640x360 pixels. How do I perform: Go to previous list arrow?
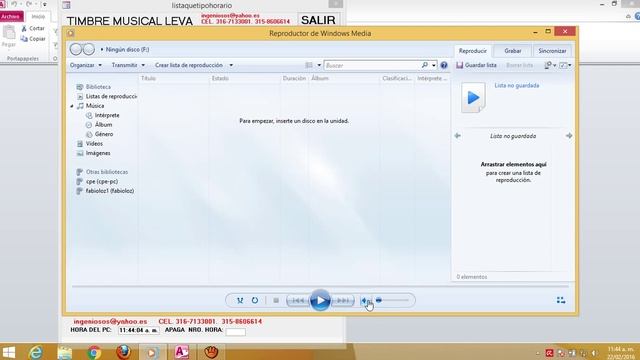458,136
